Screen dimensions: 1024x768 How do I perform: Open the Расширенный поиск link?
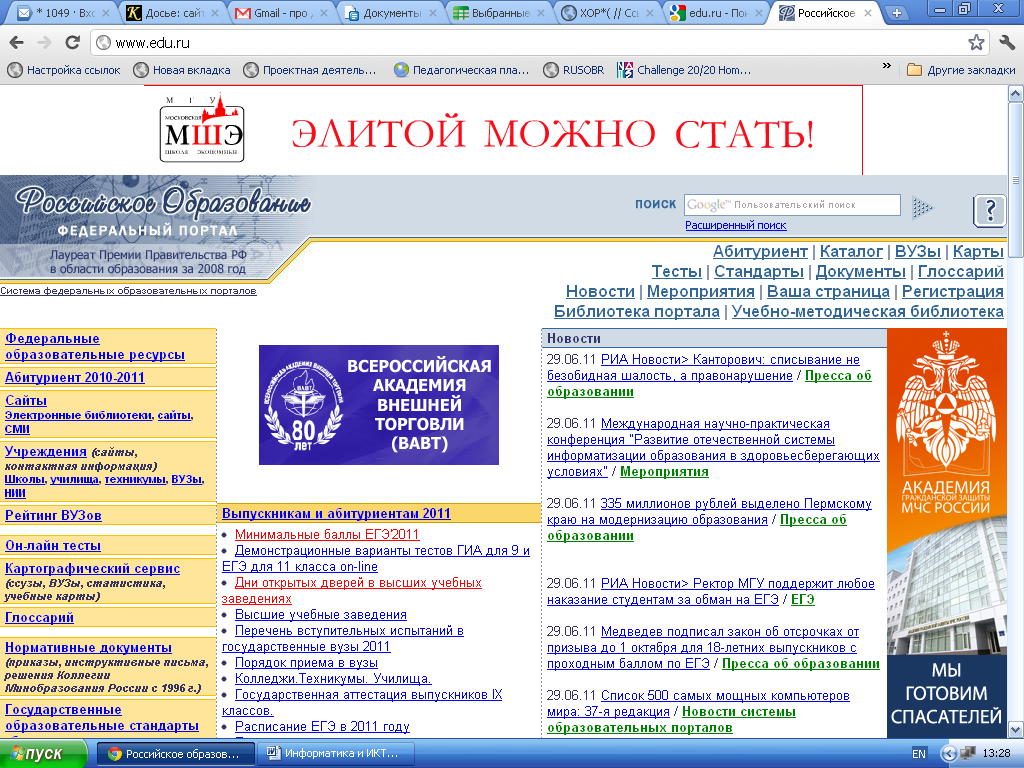735,225
